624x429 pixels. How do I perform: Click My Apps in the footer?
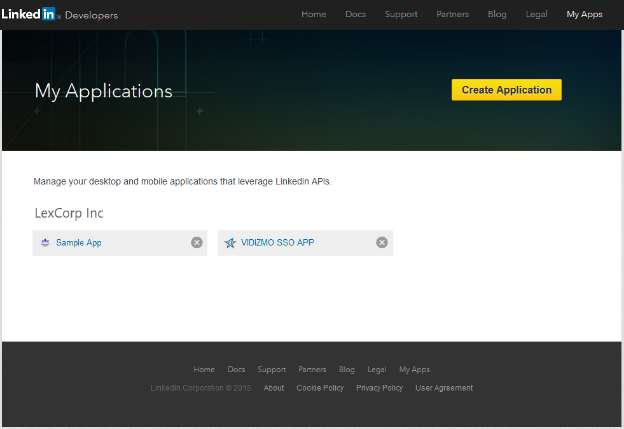click(414, 370)
